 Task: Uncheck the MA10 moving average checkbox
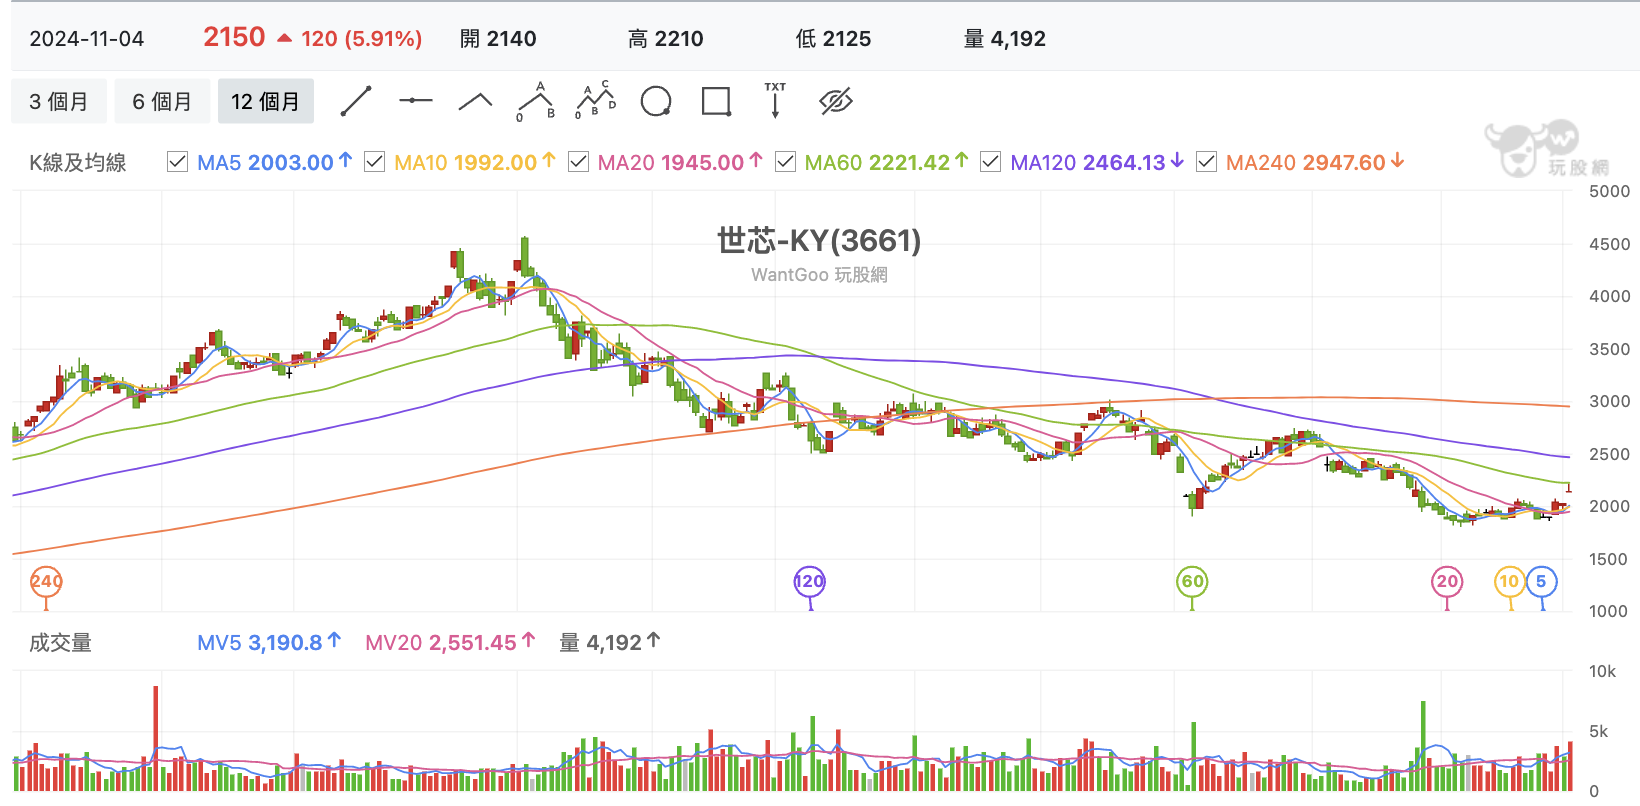tap(374, 162)
